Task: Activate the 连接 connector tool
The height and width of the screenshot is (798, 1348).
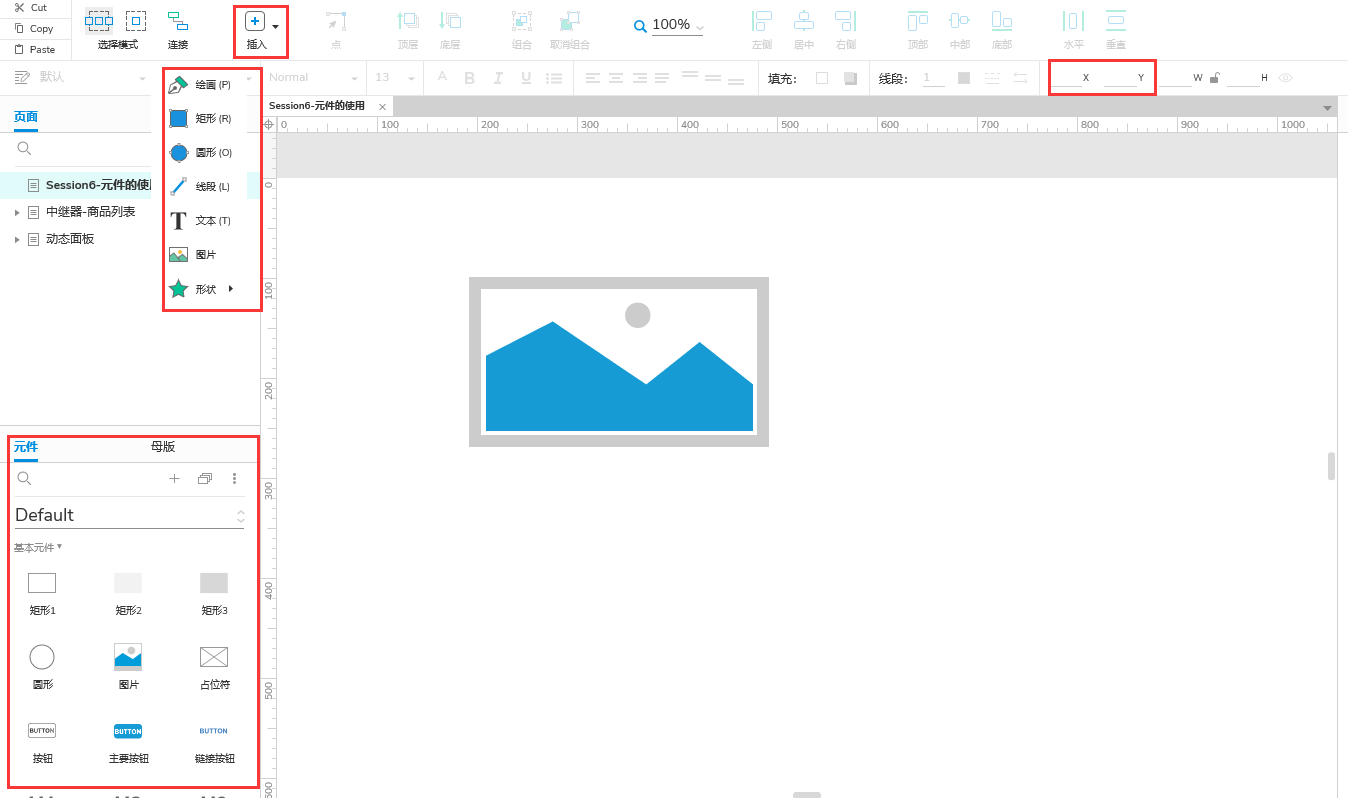Action: 178,20
